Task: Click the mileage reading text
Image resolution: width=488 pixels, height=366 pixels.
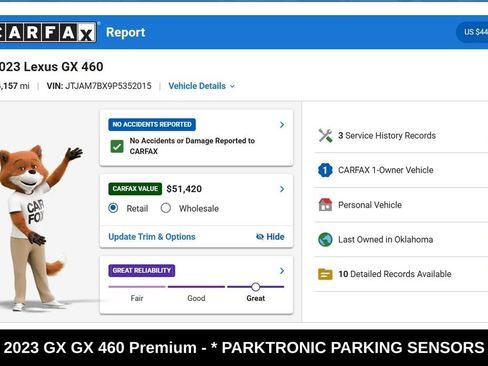Action: coord(15,86)
